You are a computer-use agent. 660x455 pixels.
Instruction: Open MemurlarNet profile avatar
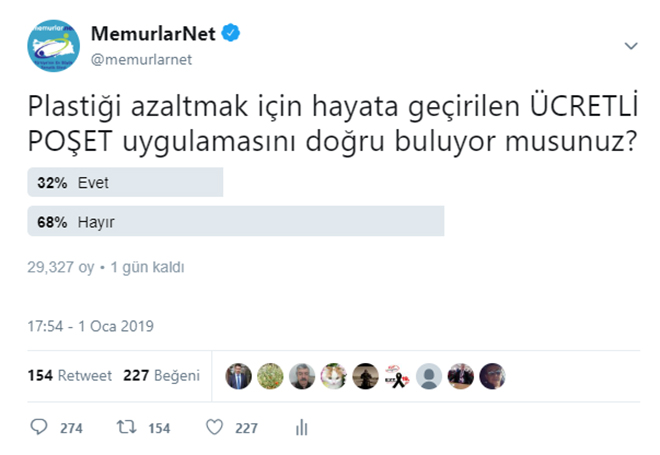click(53, 45)
